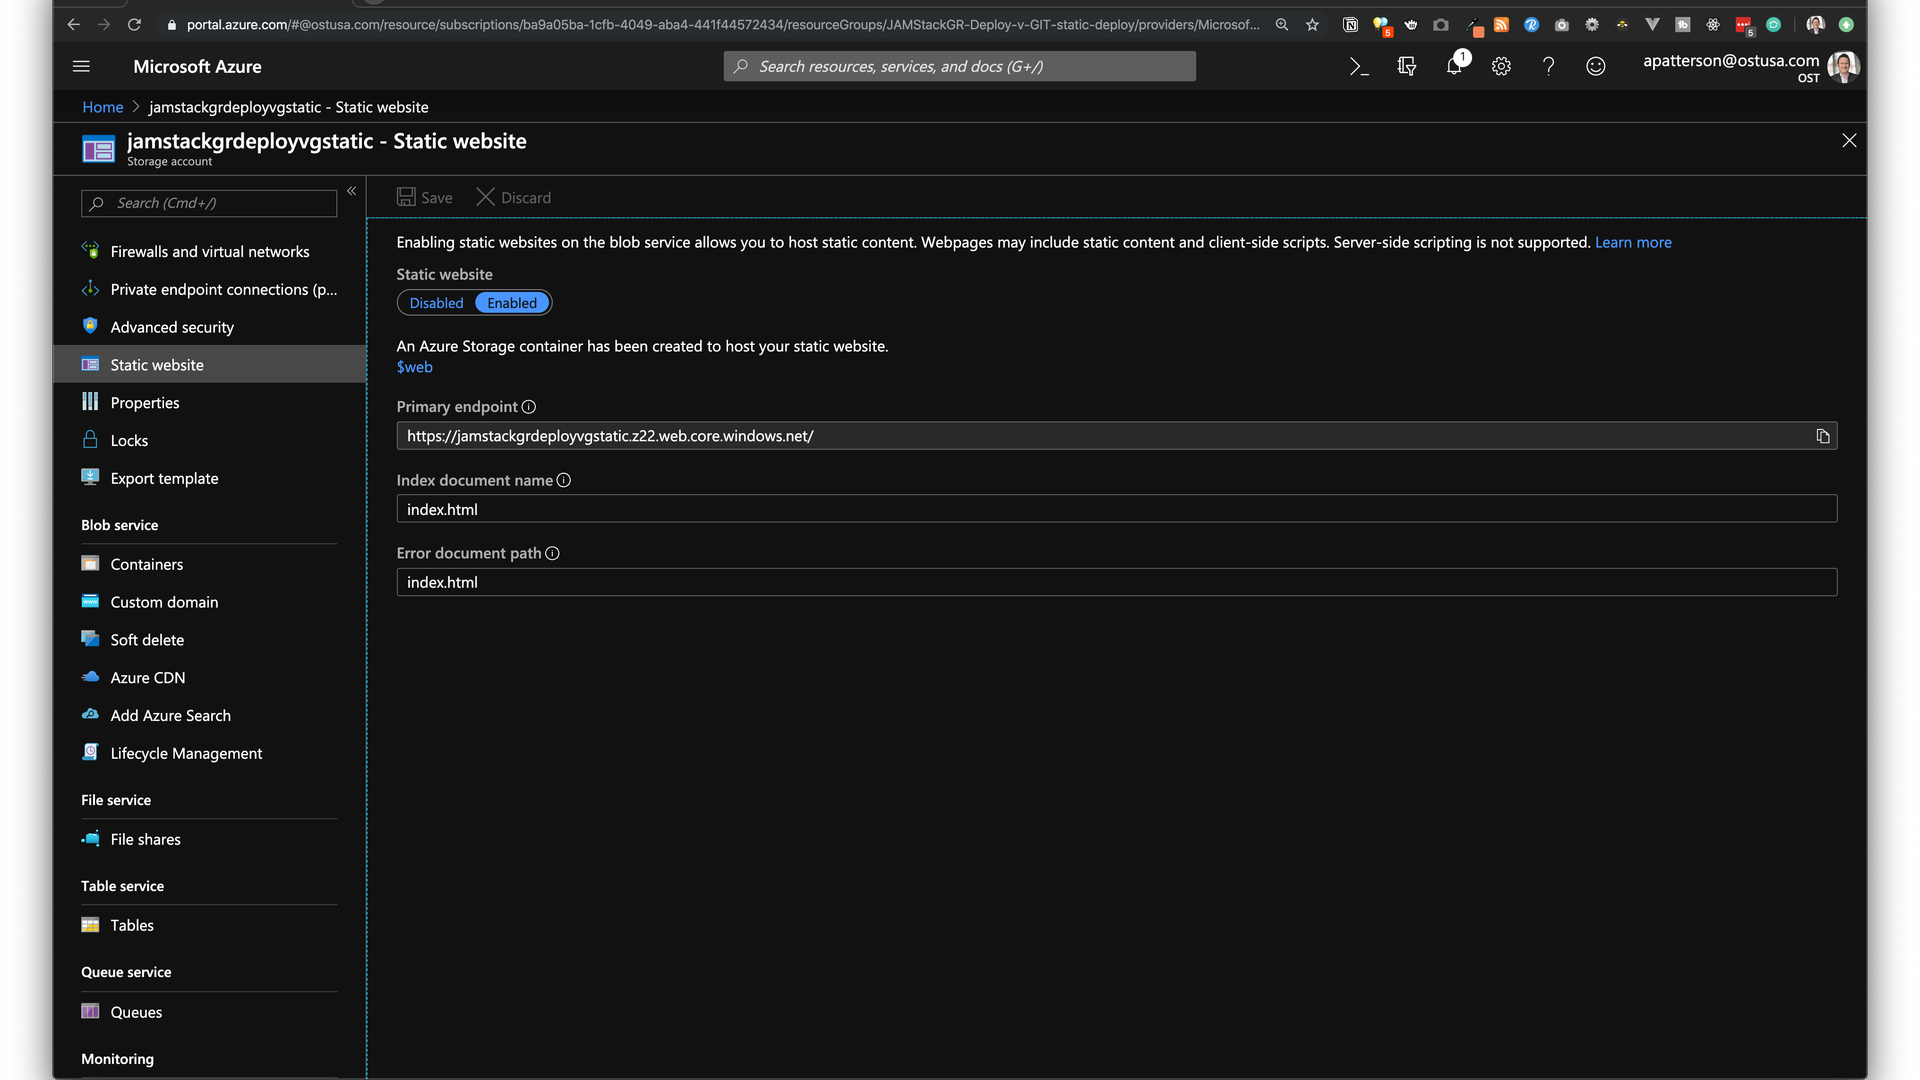Open the $web container link
The image size is (1920, 1080).
[414, 367]
